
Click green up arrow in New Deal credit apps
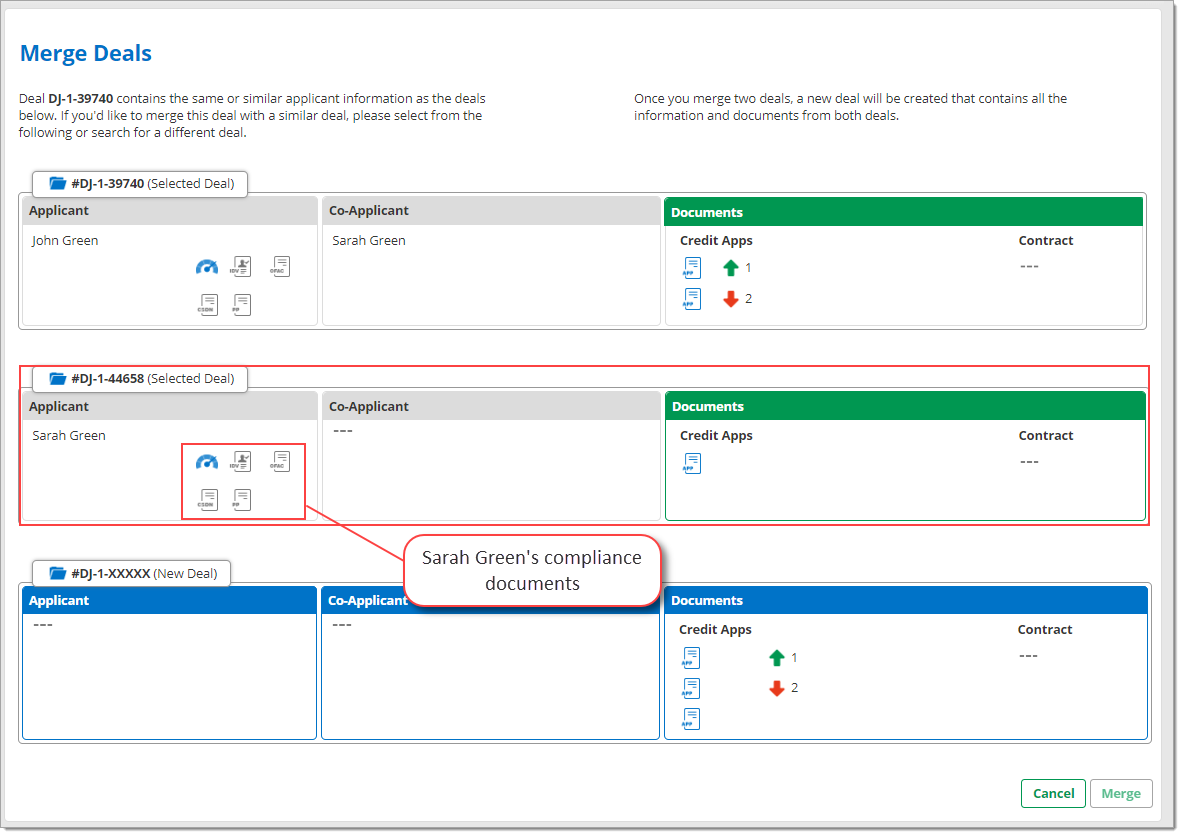click(x=777, y=658)
